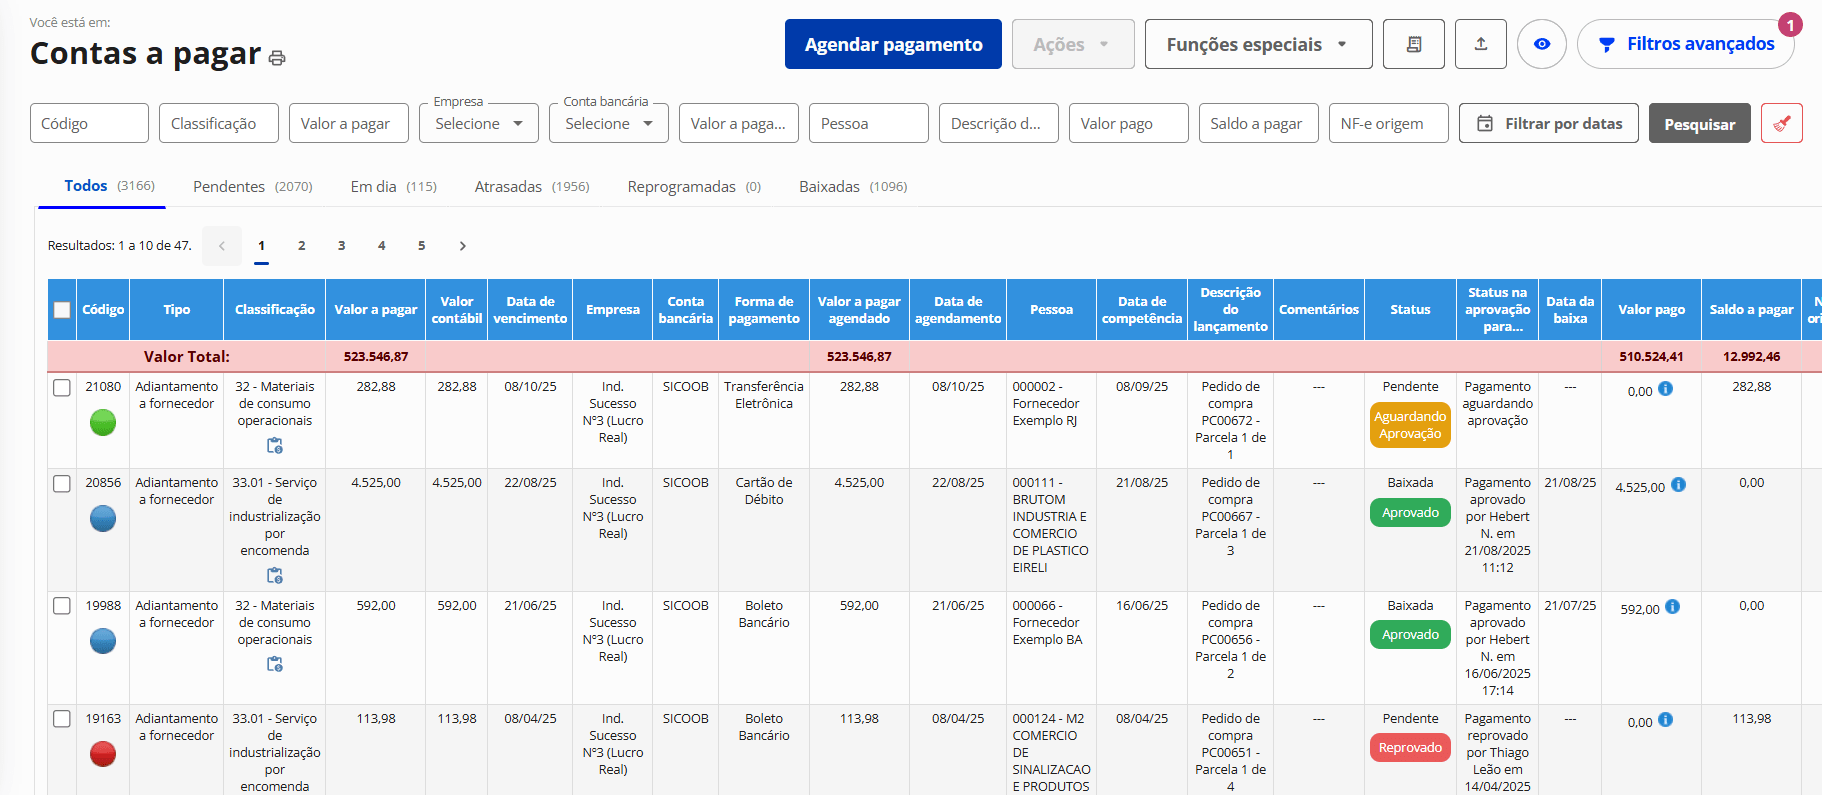The image size is (1822, 795).
Task: Click info icon beside valor pago 592,00
Action: tap(1672, 607)
